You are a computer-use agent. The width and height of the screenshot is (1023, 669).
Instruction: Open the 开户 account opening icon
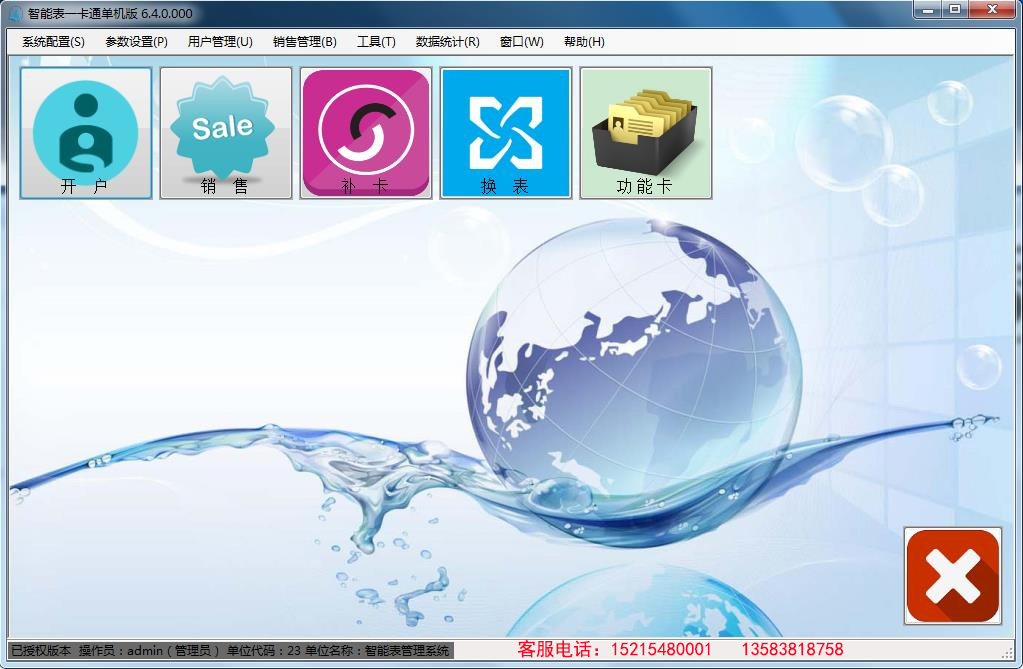[86, 133]
